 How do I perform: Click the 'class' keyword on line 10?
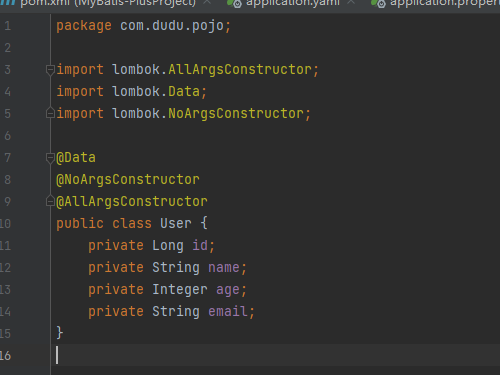click(x=132, y=223)
